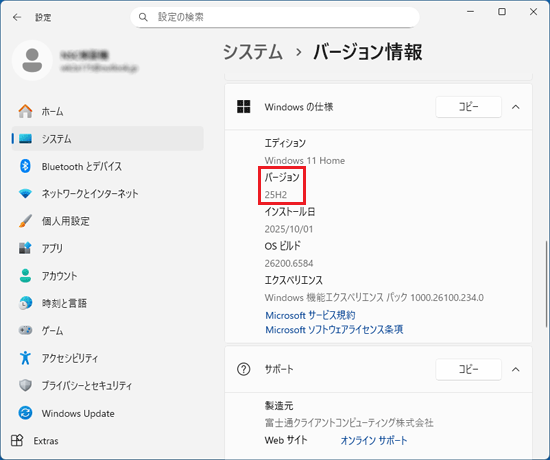Click the アクセシビリティ figure icon
The width and height of the screenshot is (550, 460).
[25, 358]
